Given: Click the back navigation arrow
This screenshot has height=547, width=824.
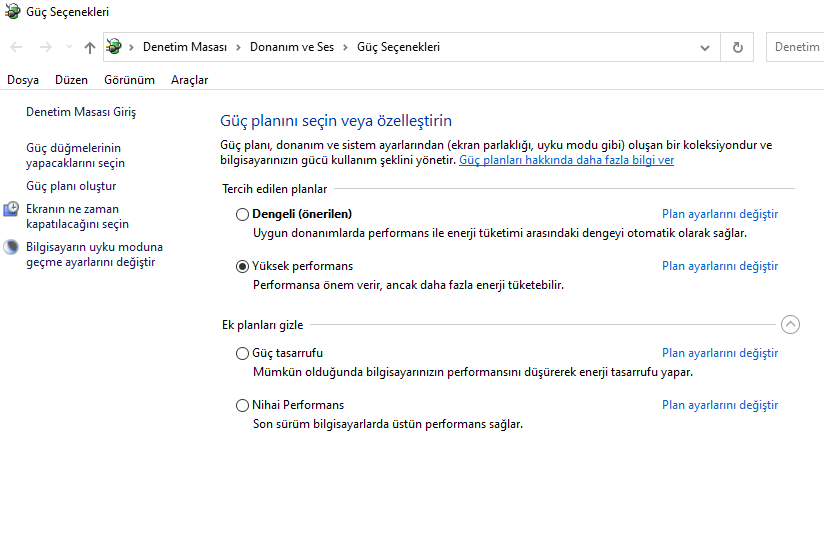Looking at the screenshot, I should click(x=16, y=47).
